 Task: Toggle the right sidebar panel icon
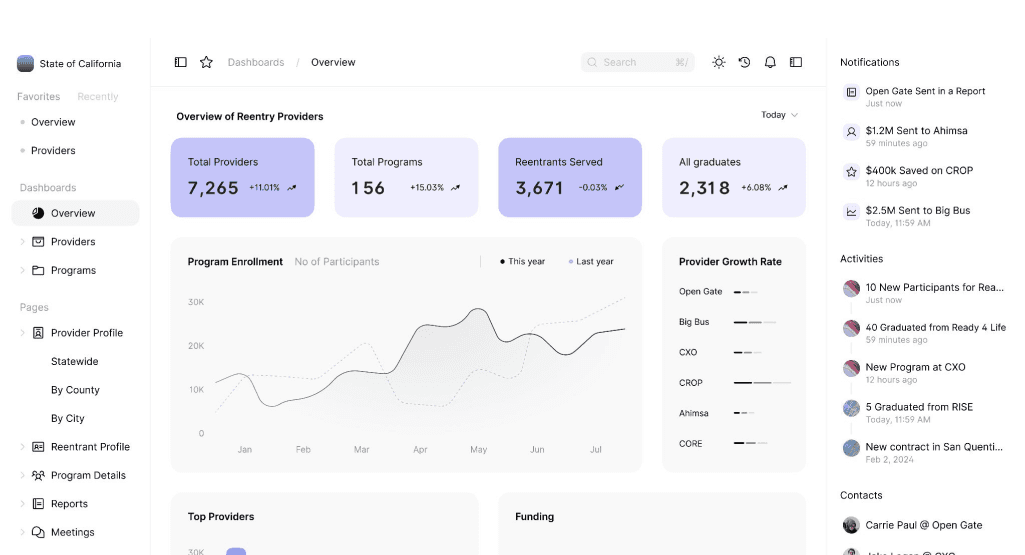tap(796, 62)
